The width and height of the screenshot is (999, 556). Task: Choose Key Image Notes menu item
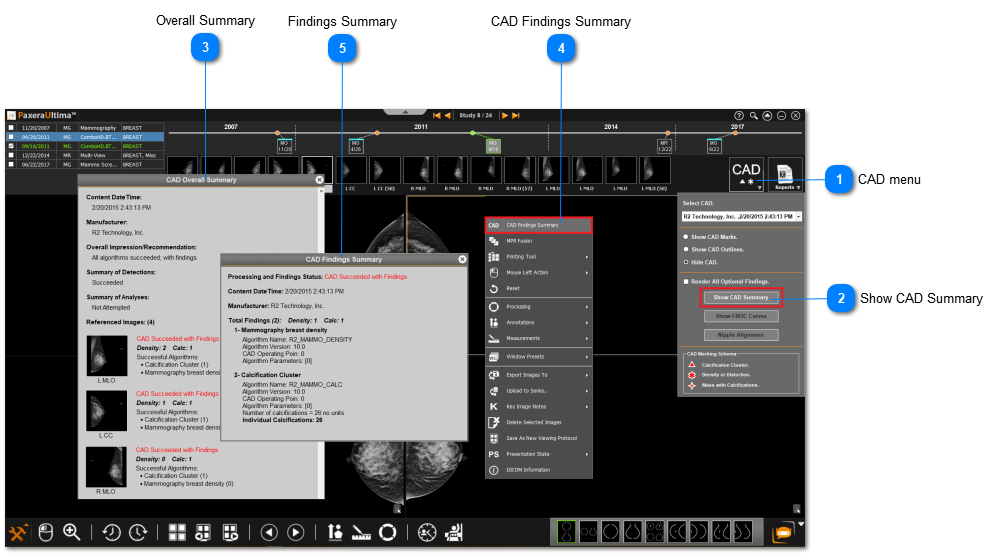coord(539,406)
